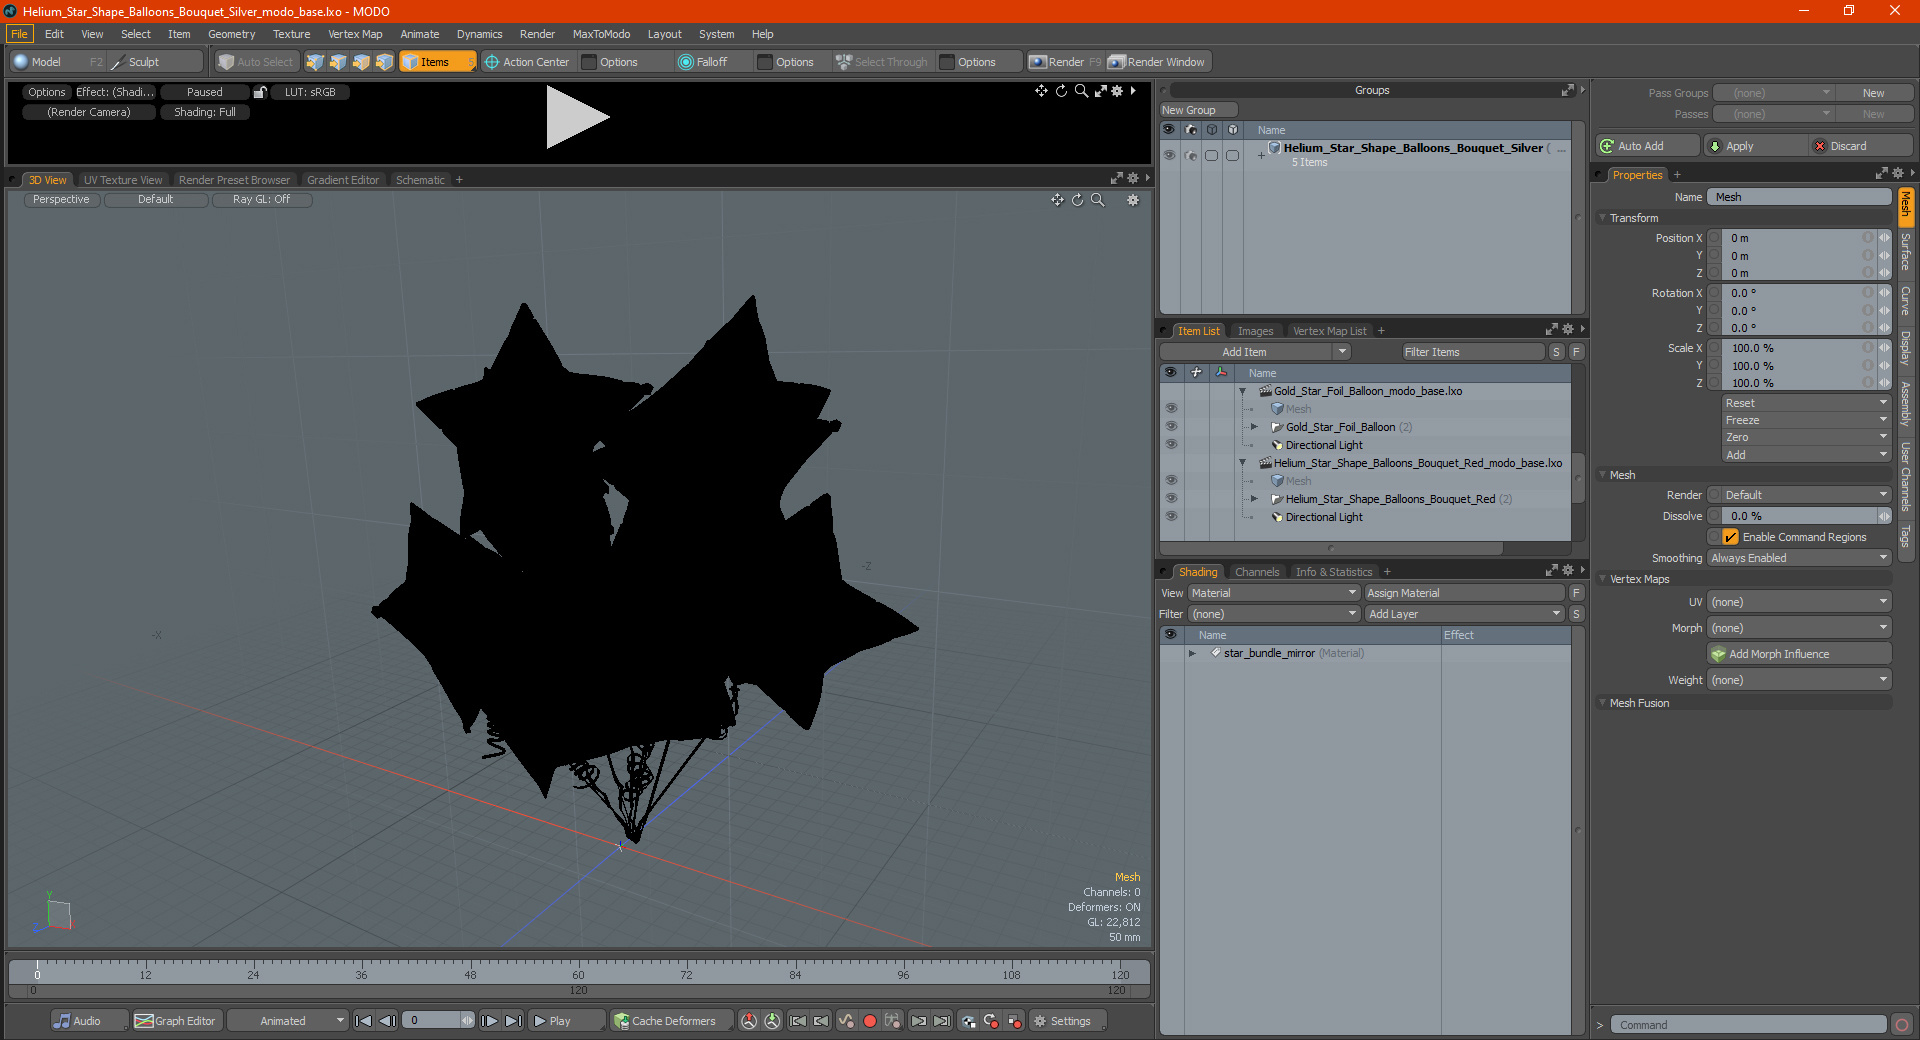Toggle visibility eye for the second Directional Light
This screenshot has width=1920, height=1040.
click(1171, 517)
